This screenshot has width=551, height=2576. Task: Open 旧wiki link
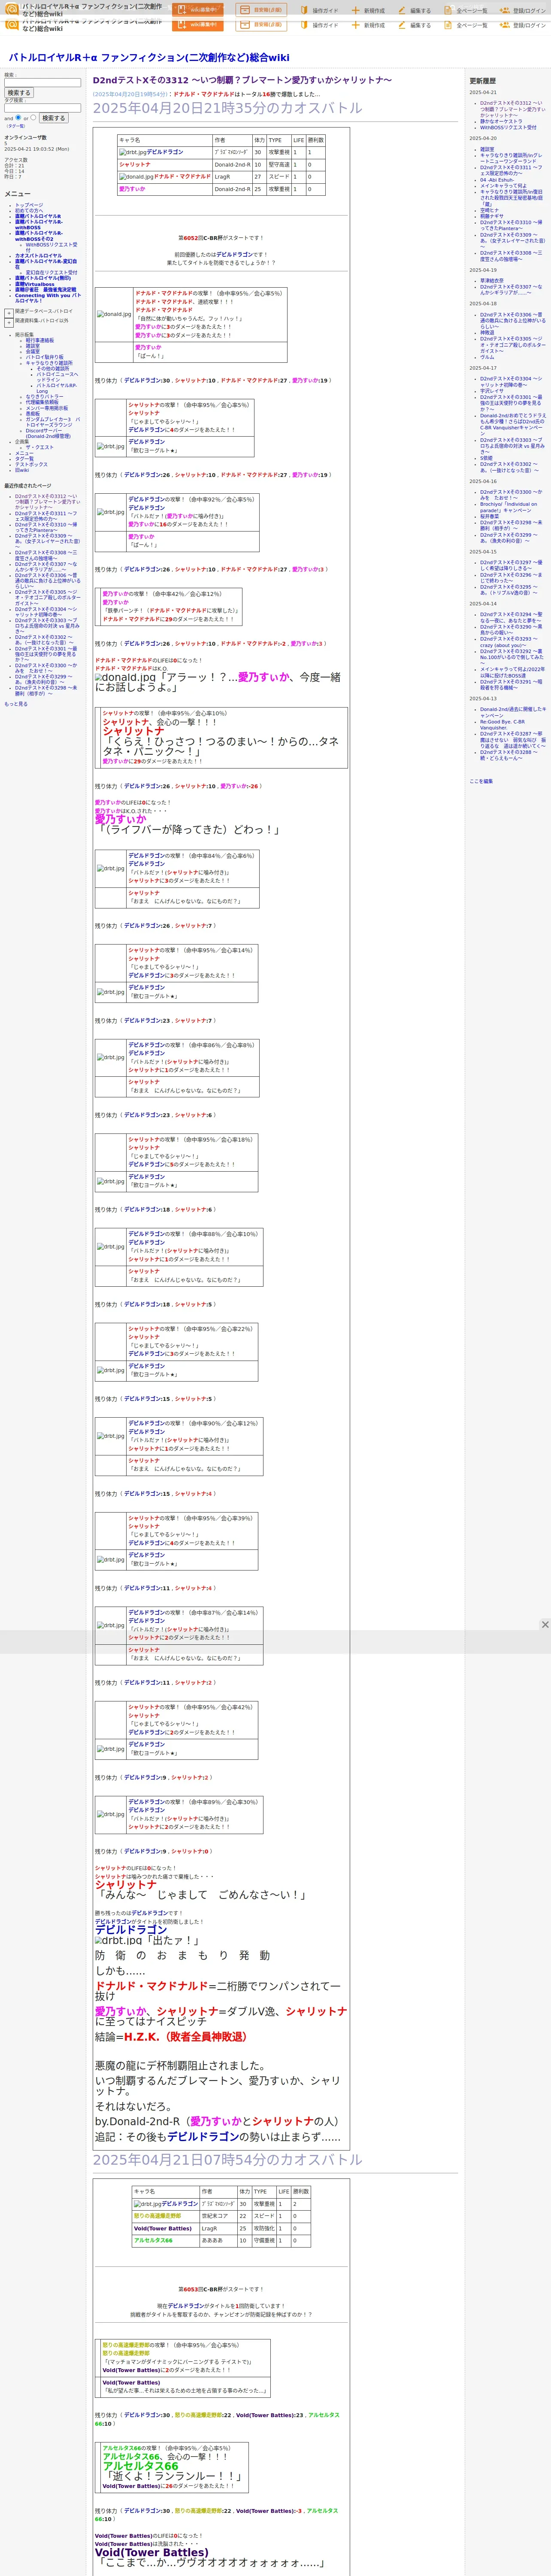(x=22, y=470)
